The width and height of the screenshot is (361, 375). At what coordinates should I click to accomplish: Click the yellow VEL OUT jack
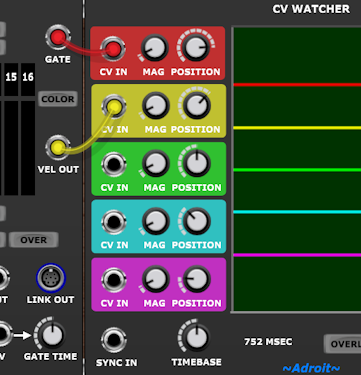(x=58, y=148)
